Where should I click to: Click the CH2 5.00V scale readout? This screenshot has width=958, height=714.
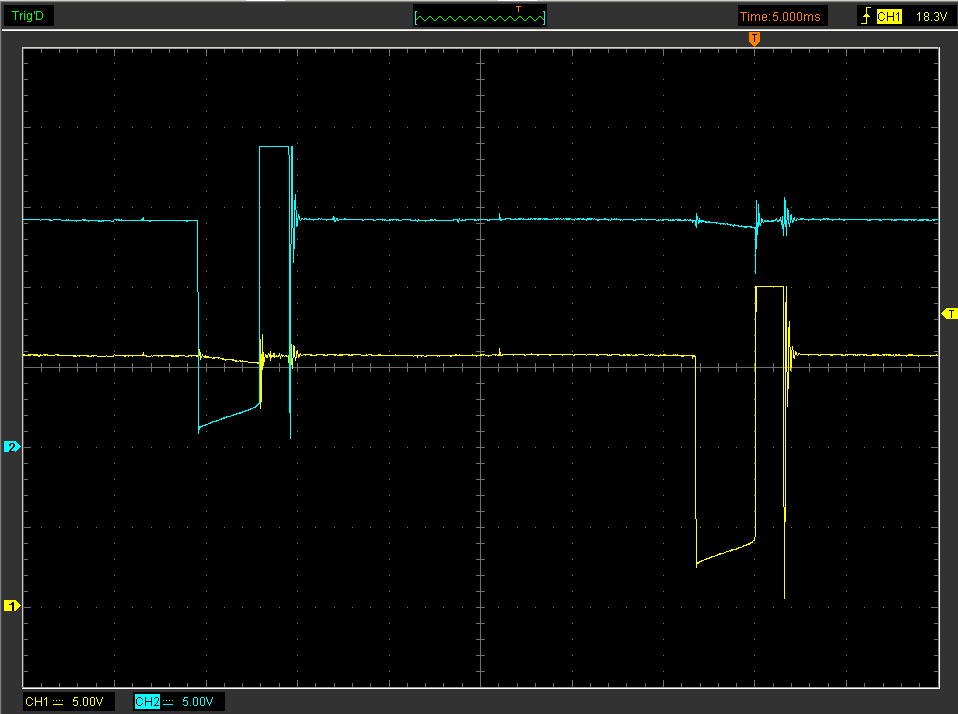click(197, 702)
